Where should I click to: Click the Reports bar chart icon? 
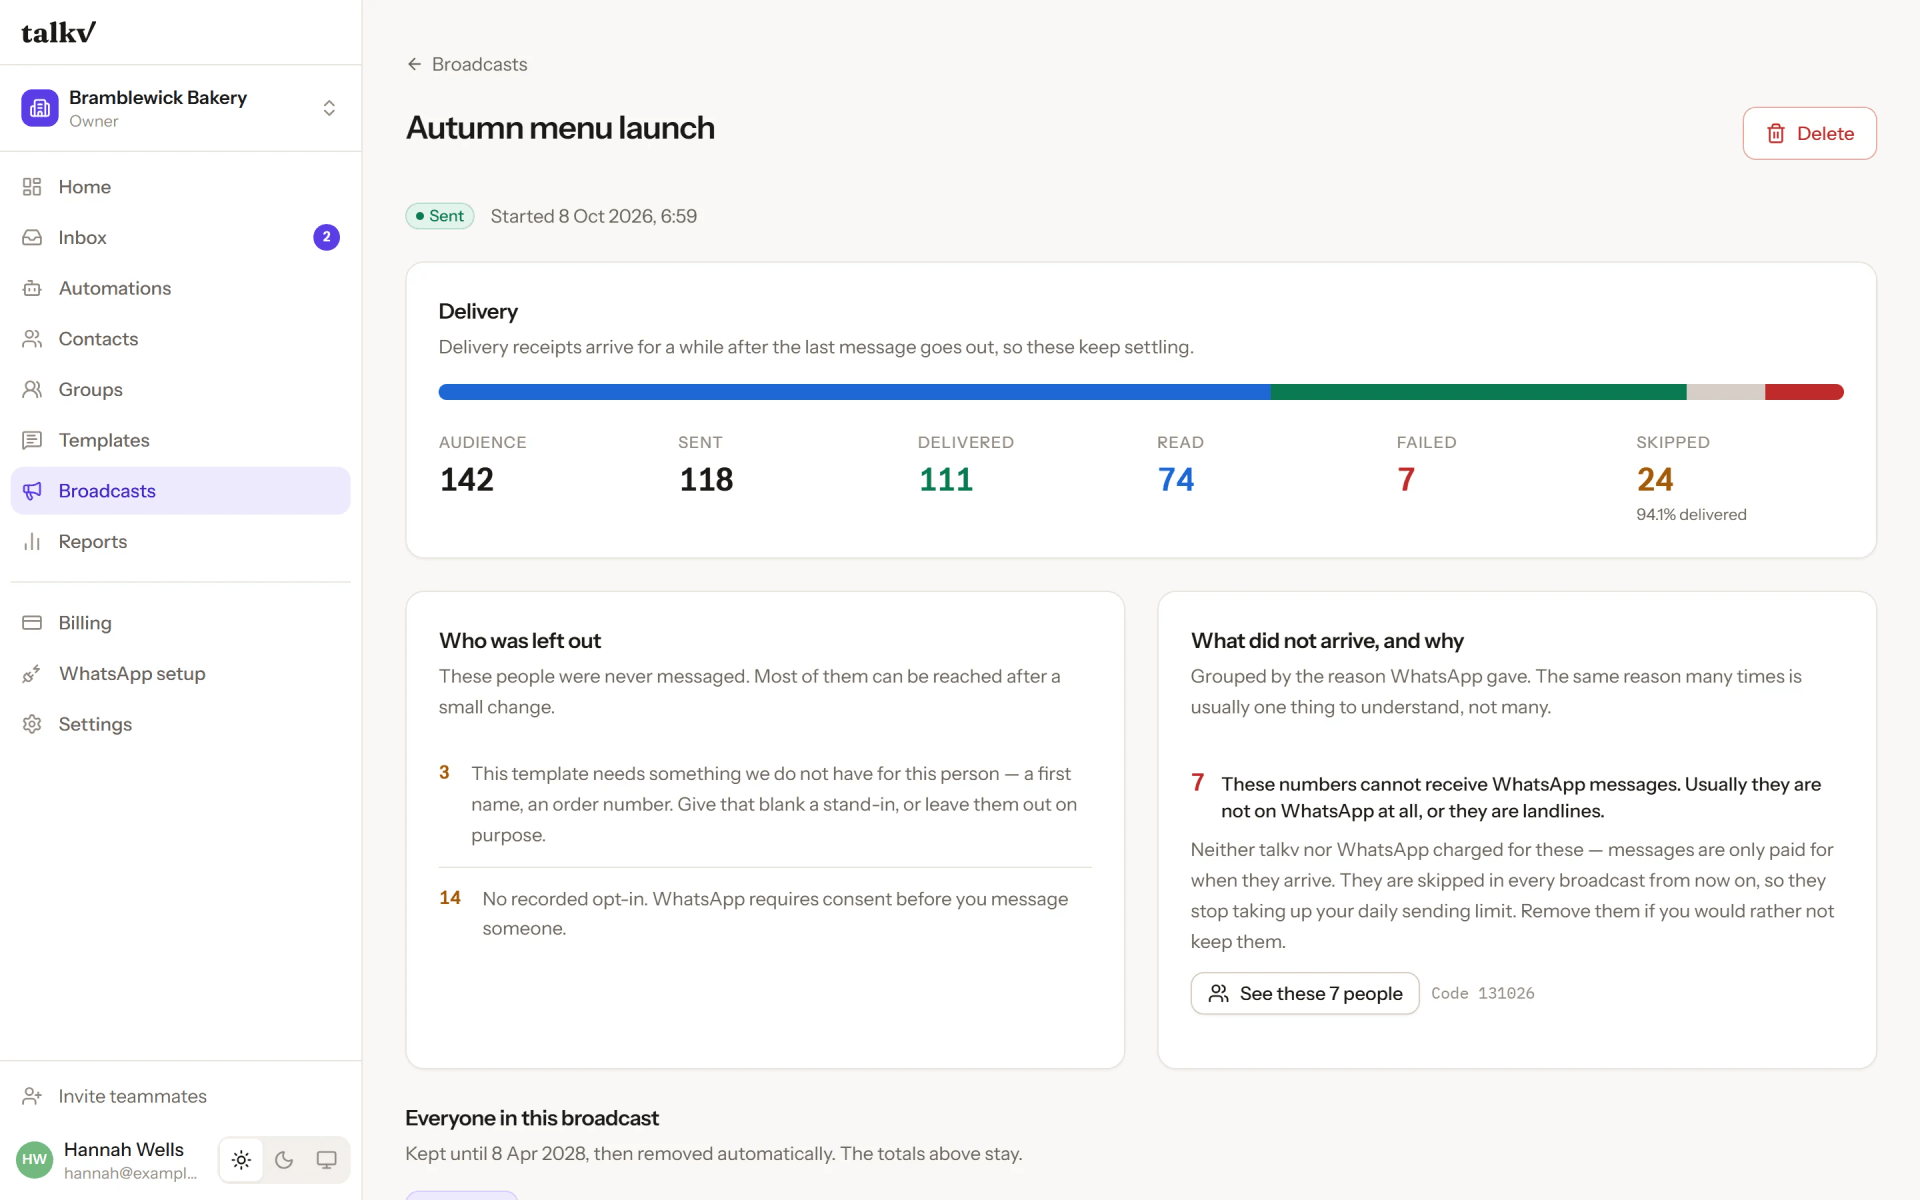[x=32, y=542]
